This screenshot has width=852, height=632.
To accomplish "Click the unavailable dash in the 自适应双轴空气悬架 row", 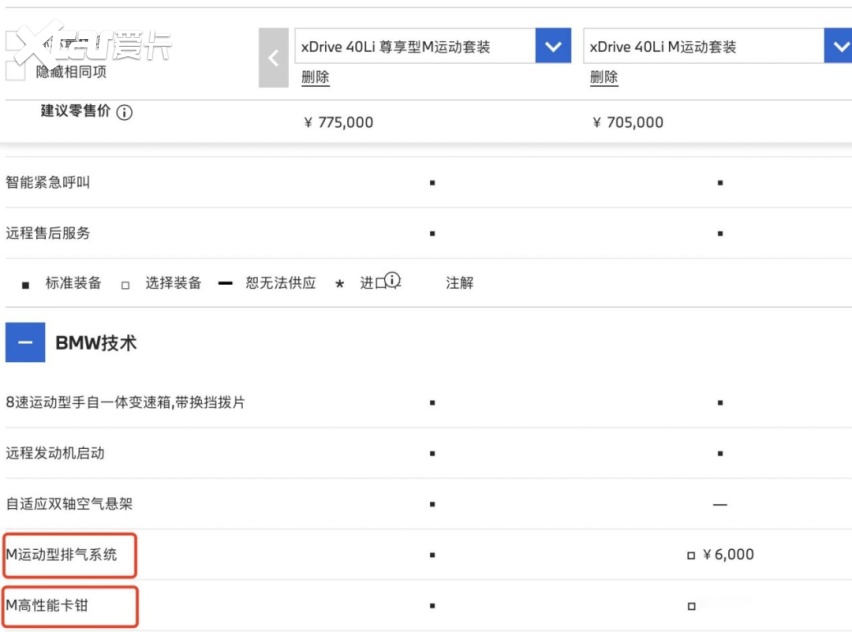I will coord(720,505).
